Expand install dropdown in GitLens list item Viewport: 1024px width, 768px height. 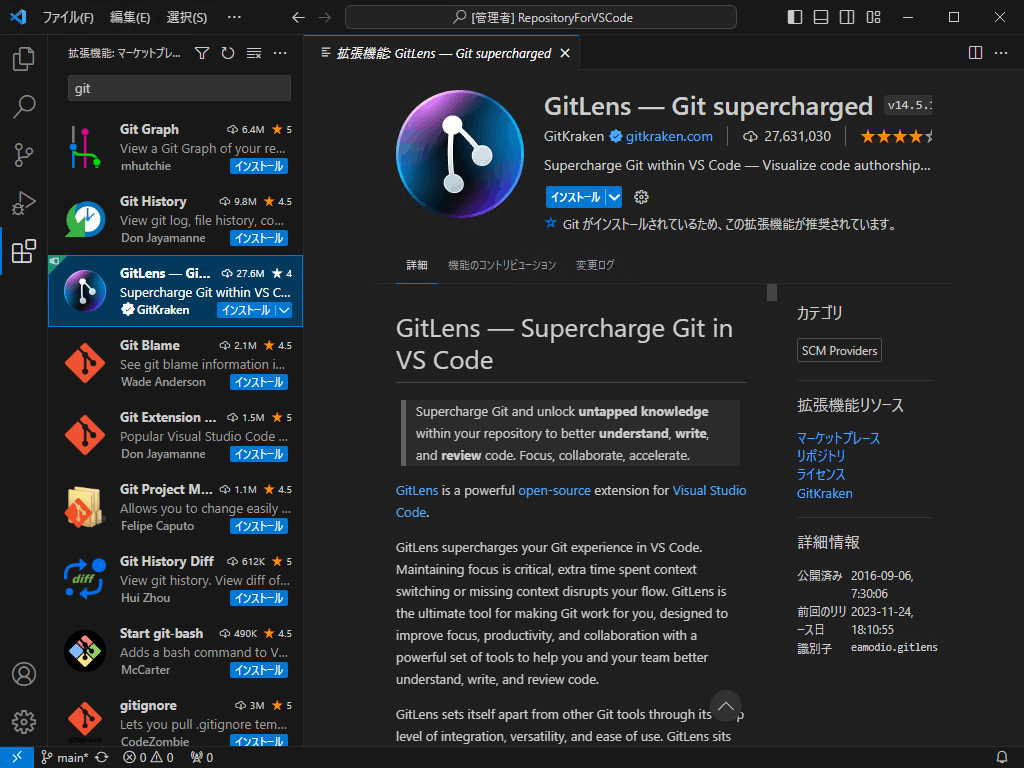(x=284, y=310)
